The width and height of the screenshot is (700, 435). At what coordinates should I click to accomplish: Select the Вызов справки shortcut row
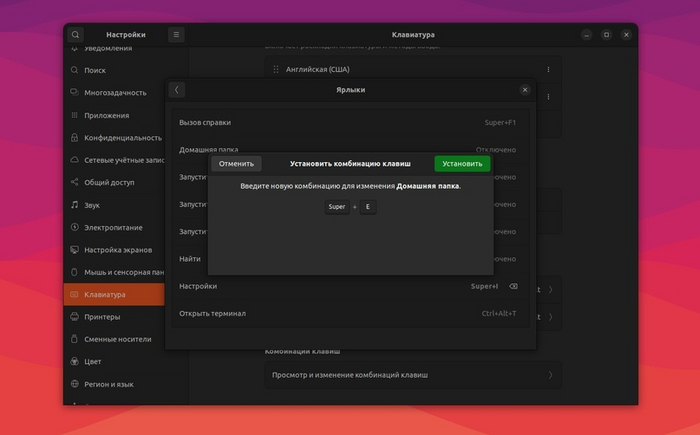(350, 122)
